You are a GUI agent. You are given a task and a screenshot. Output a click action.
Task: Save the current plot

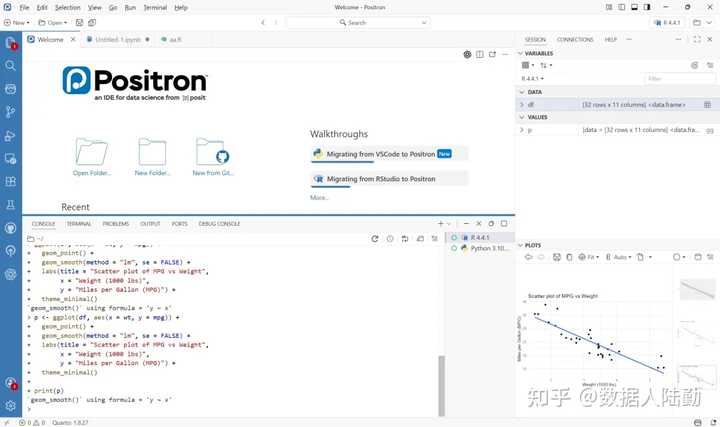[x=557, y=257]
